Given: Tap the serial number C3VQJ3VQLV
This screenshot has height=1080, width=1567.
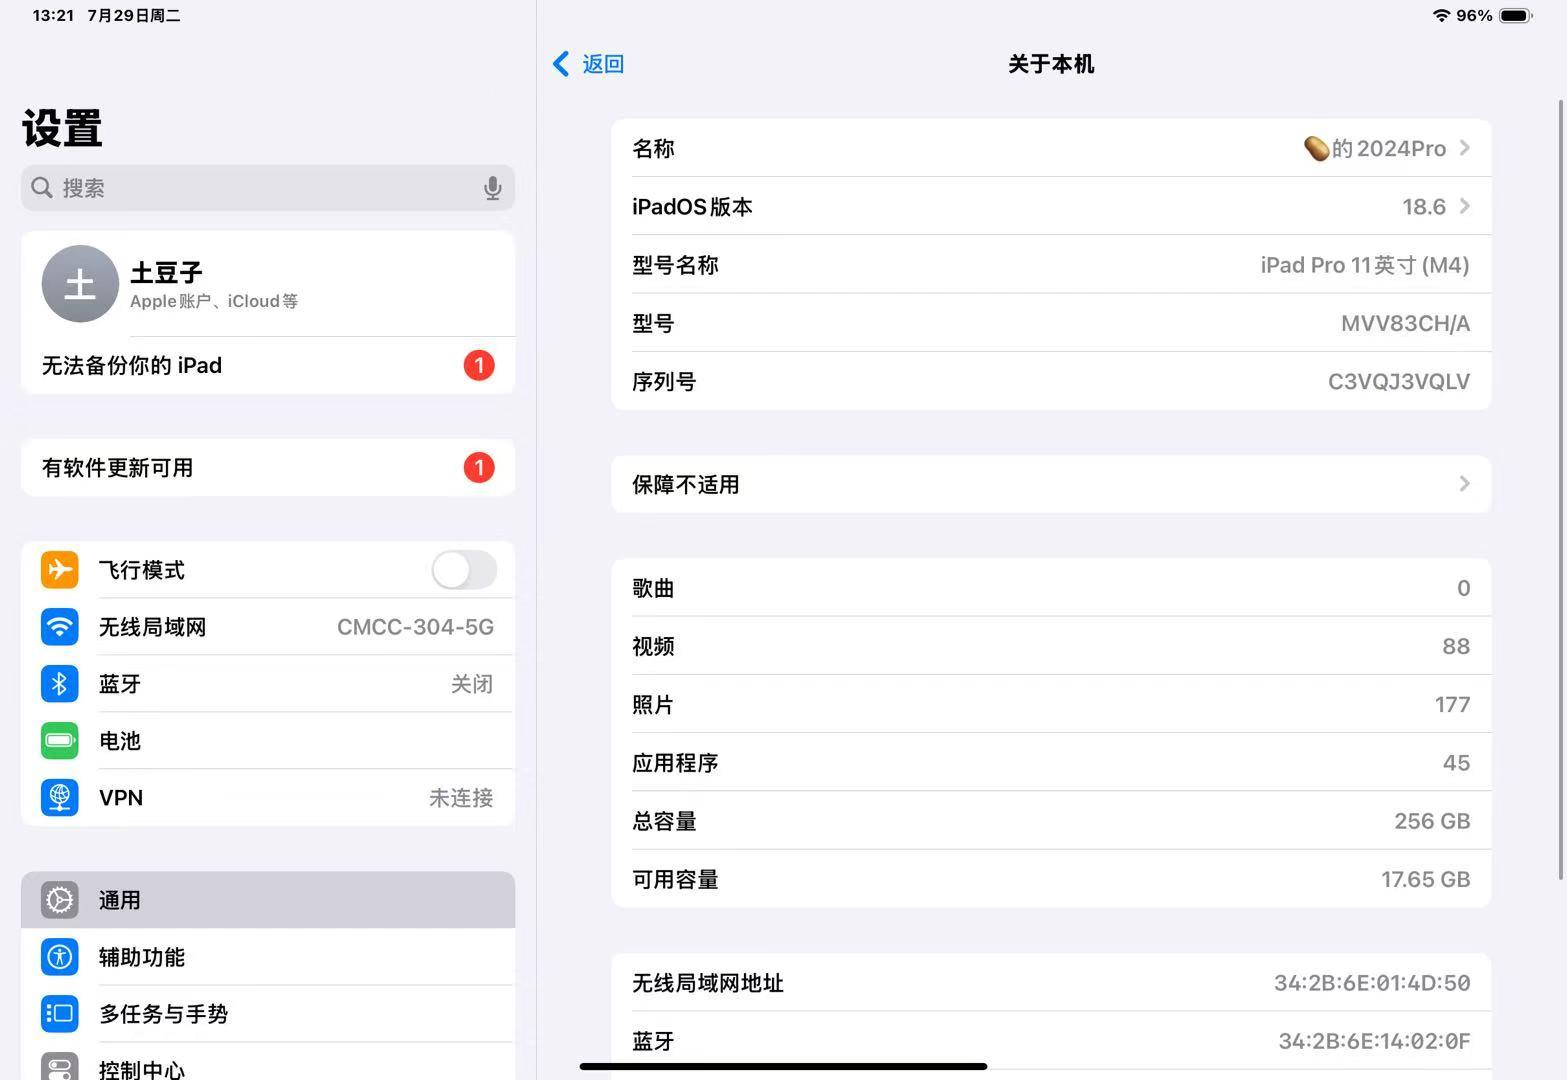Looking at the screenshot, I should click(x=1399, y=381).
